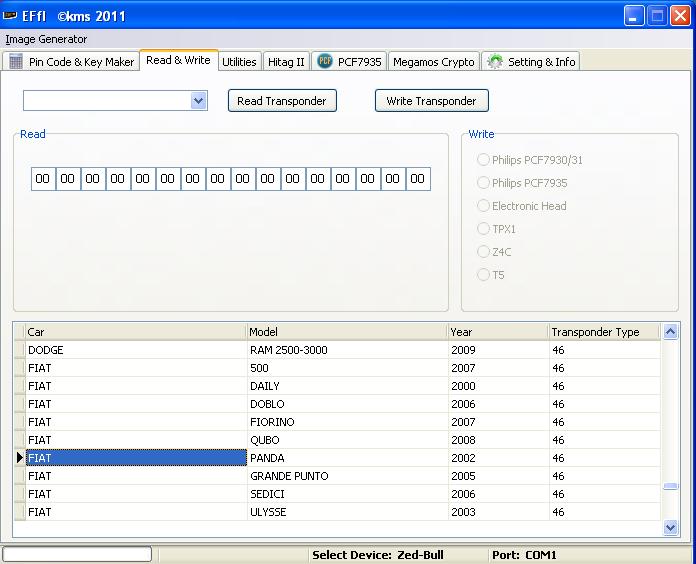
Task: Click the calculator icon on Pin Code tab
Action: click(16, 62)
